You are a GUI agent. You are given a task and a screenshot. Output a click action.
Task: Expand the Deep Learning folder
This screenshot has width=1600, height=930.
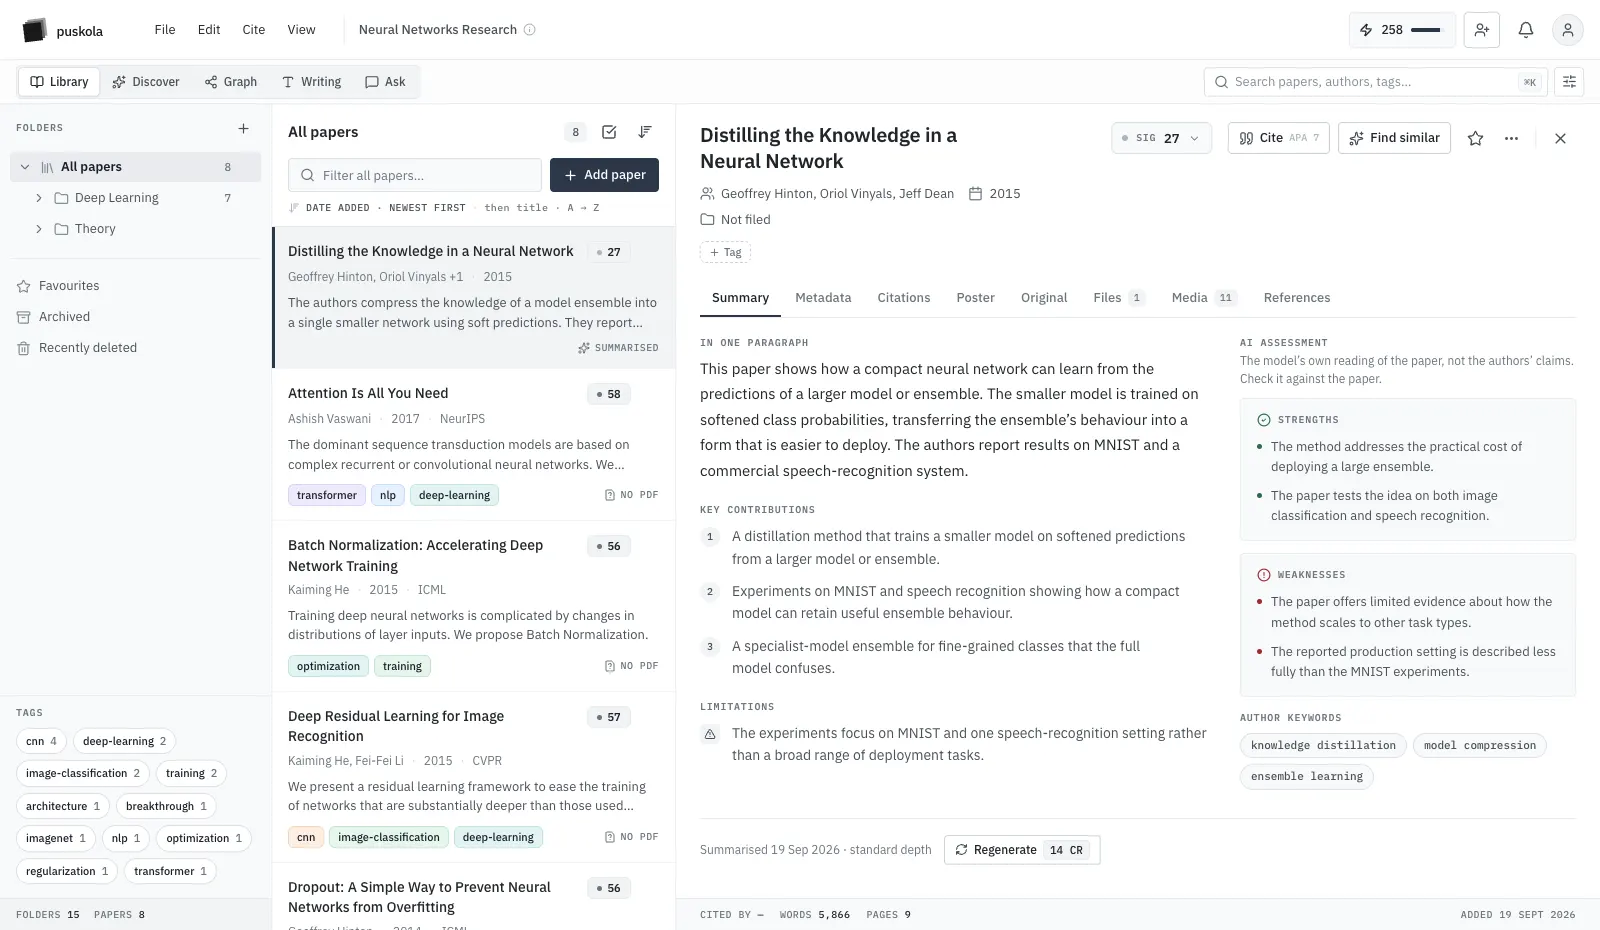(39, 198)
